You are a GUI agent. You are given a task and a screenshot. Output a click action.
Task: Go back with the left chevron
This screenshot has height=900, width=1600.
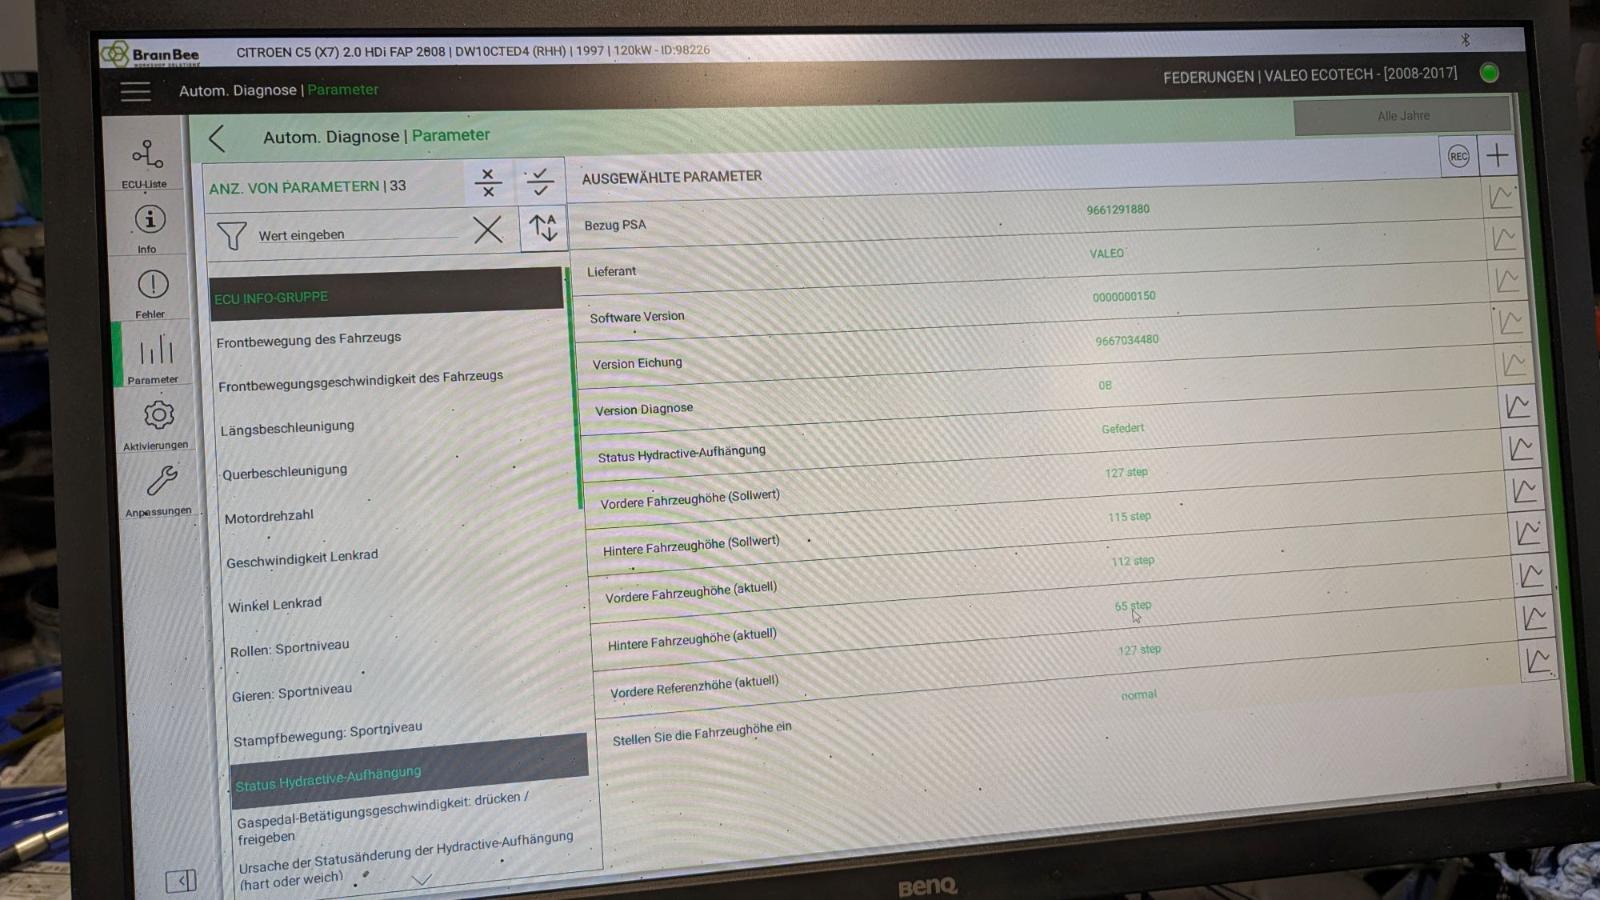(x=217, y=139)
